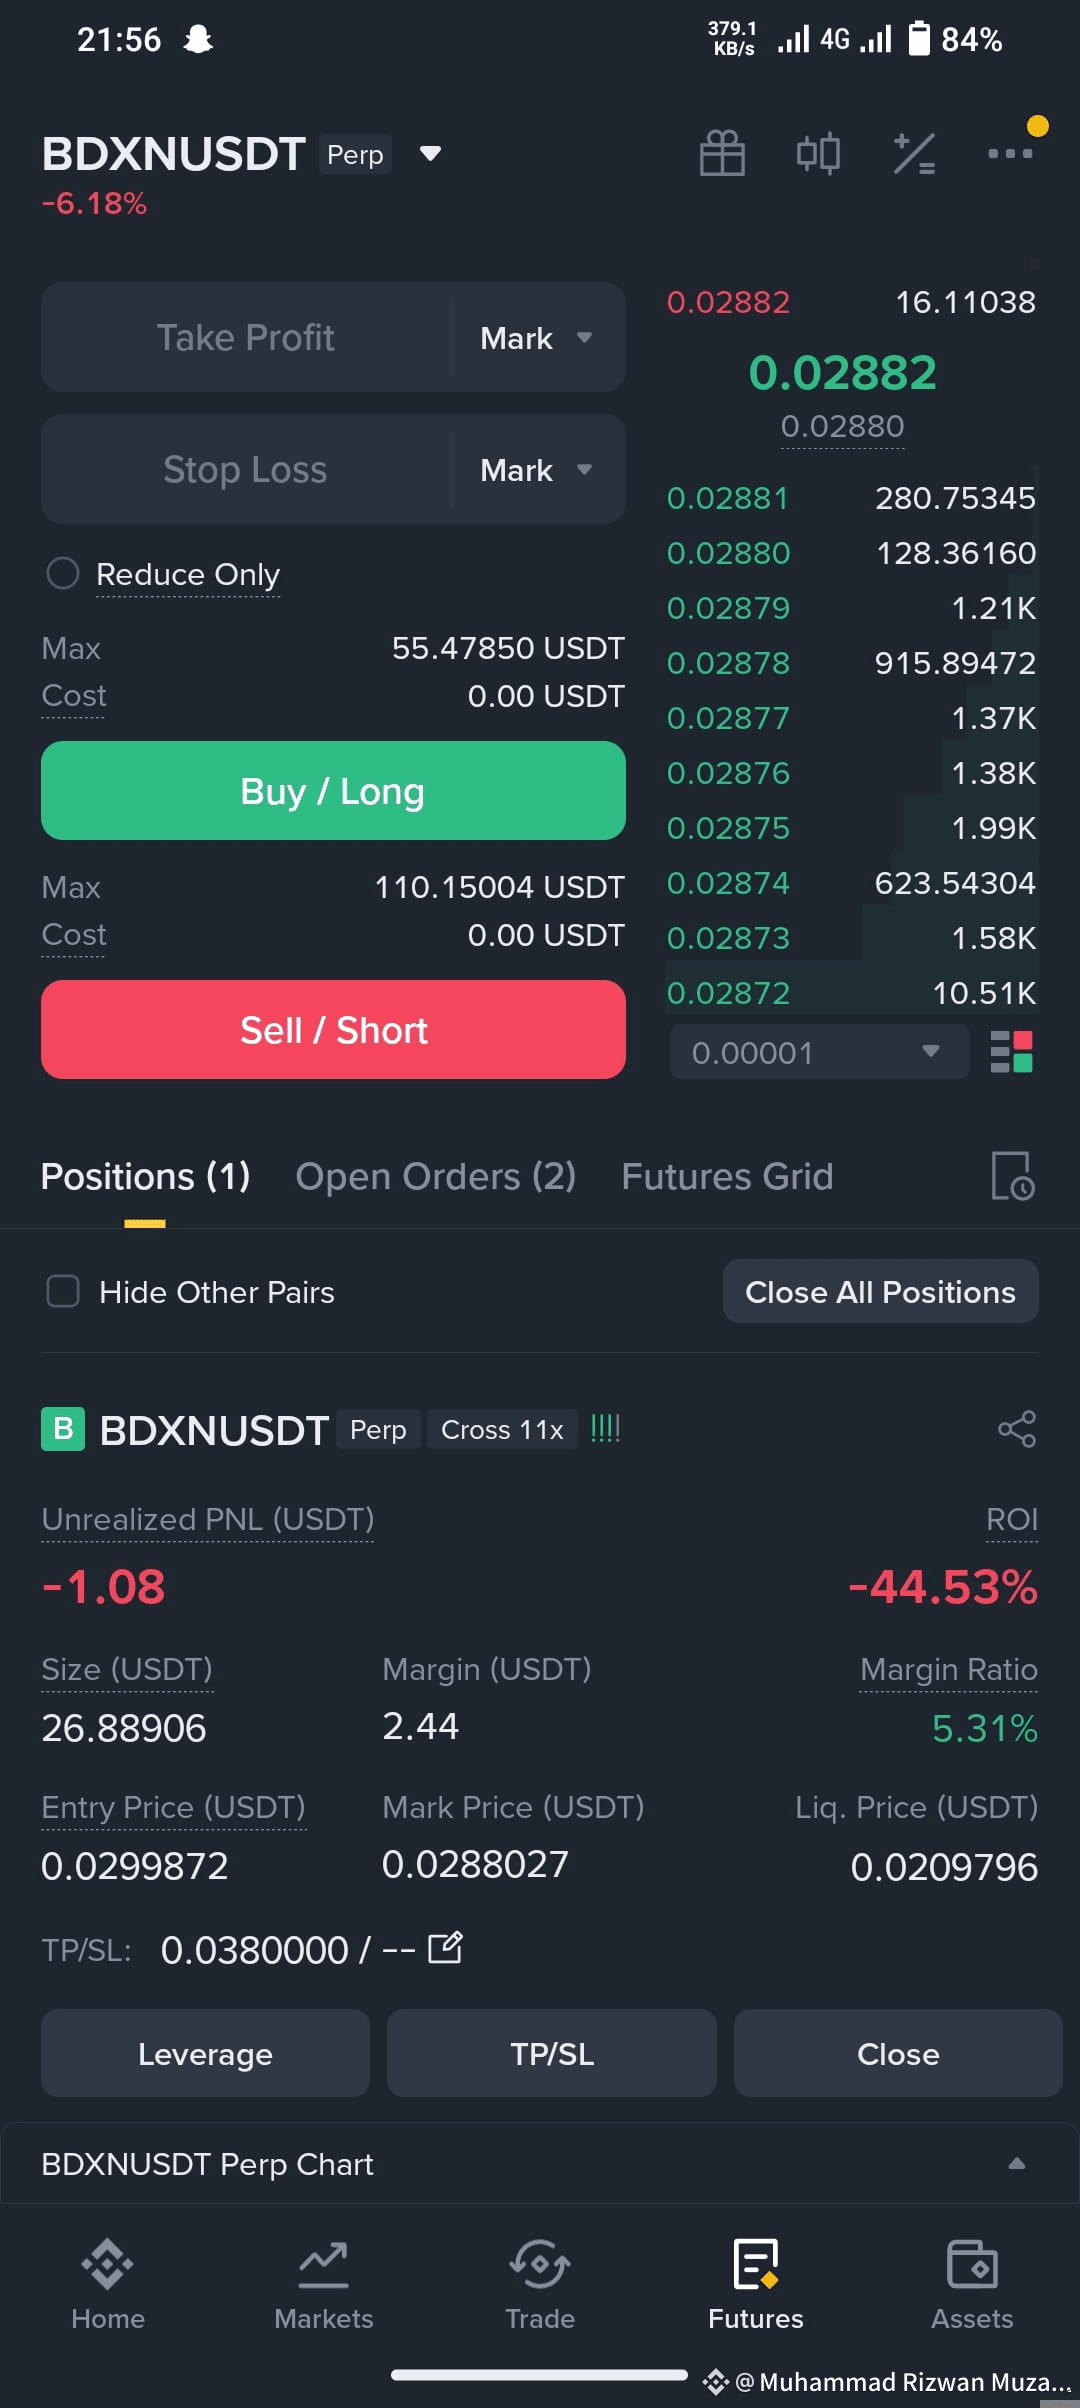Go to the Assets wallet tab
Screen dimensions: 1080x2408
pyautogui.click(x=972, y=2285)
